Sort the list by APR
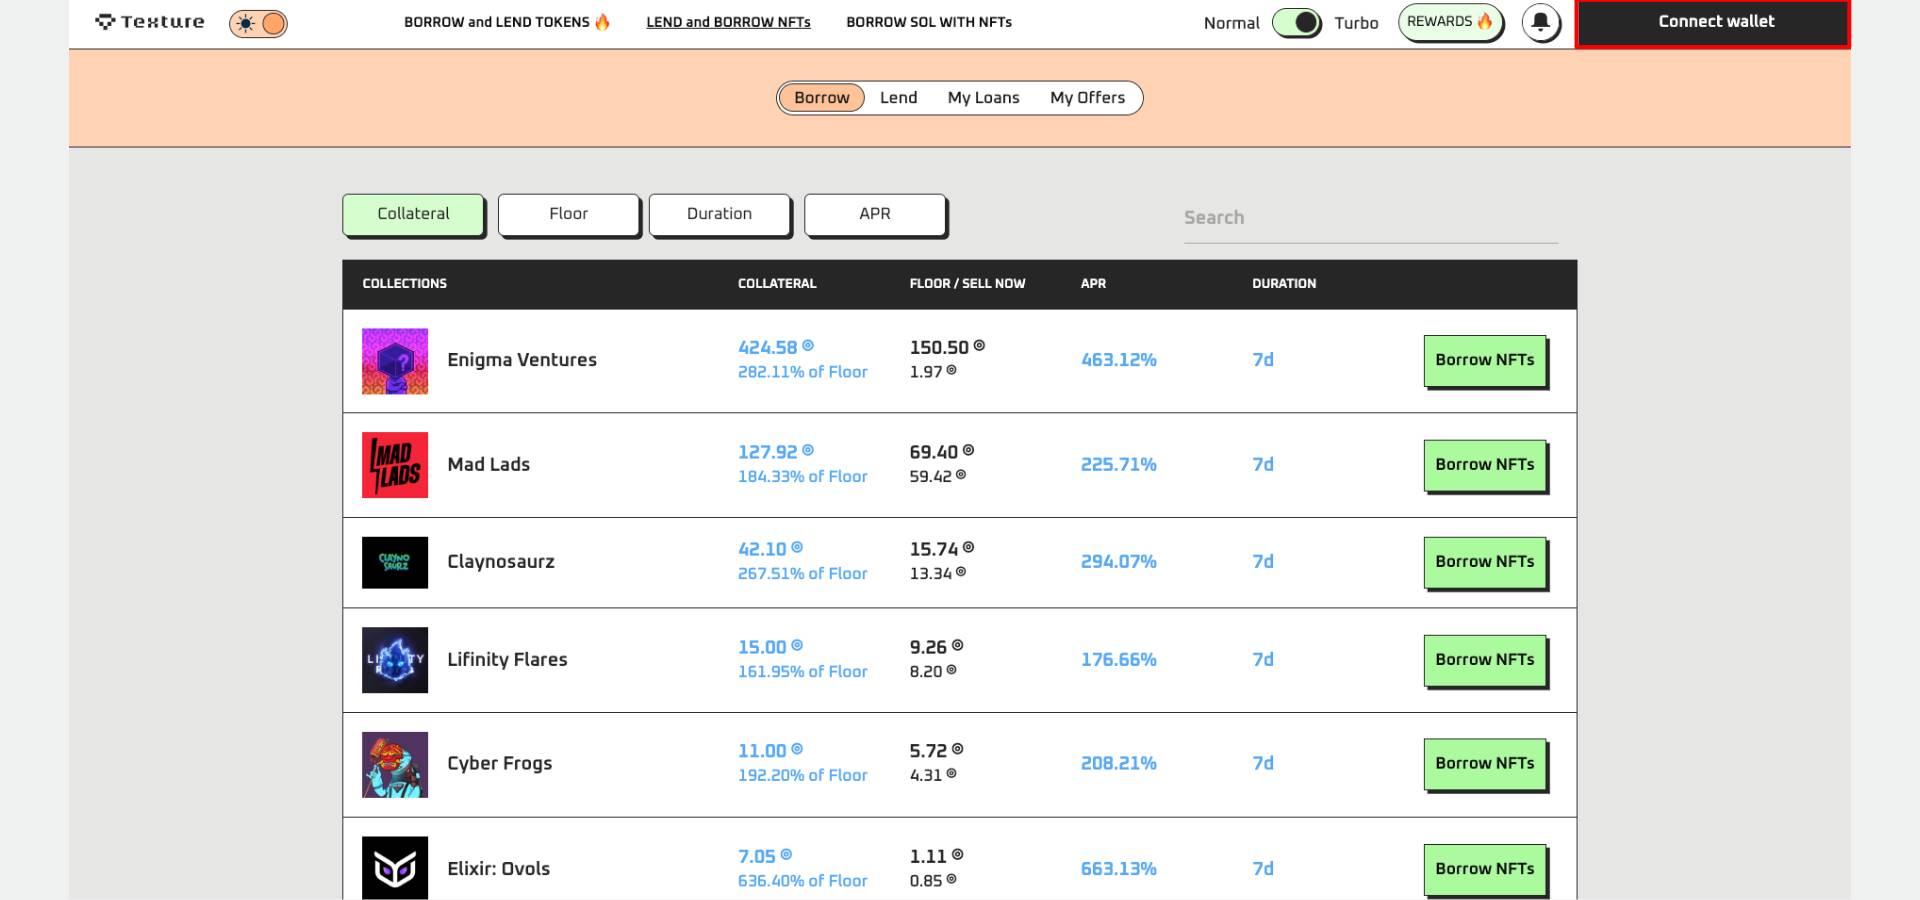 [x=874, y=214]
